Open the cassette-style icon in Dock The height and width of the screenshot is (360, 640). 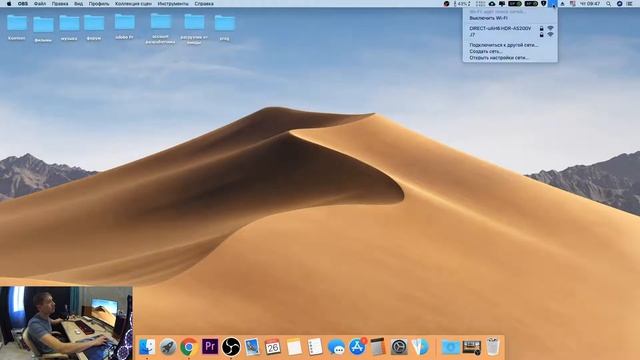point(471,347)
